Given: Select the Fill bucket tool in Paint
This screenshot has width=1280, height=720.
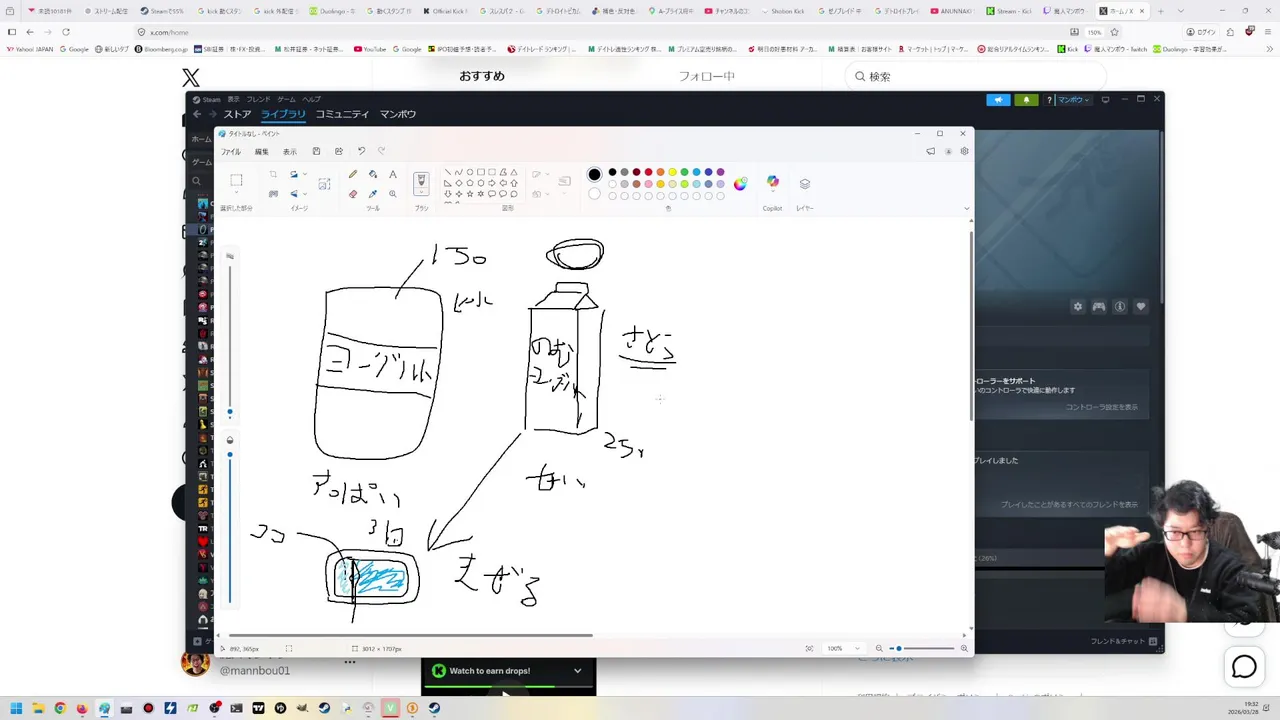Looking at the screenshot, I should point(373,174).
